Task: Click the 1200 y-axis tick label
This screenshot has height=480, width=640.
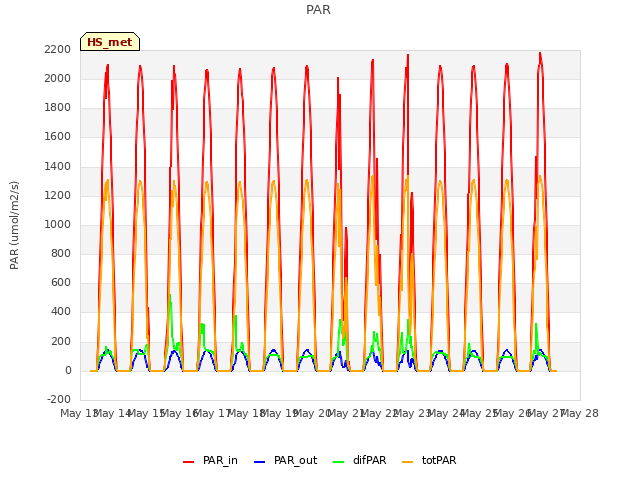Action: point(58,195)
